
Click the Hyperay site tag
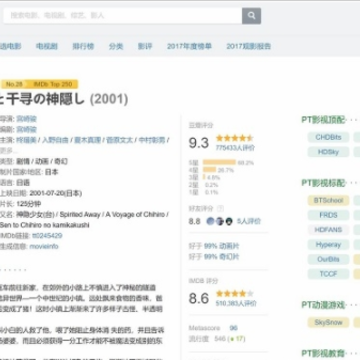tap(328, 244)
